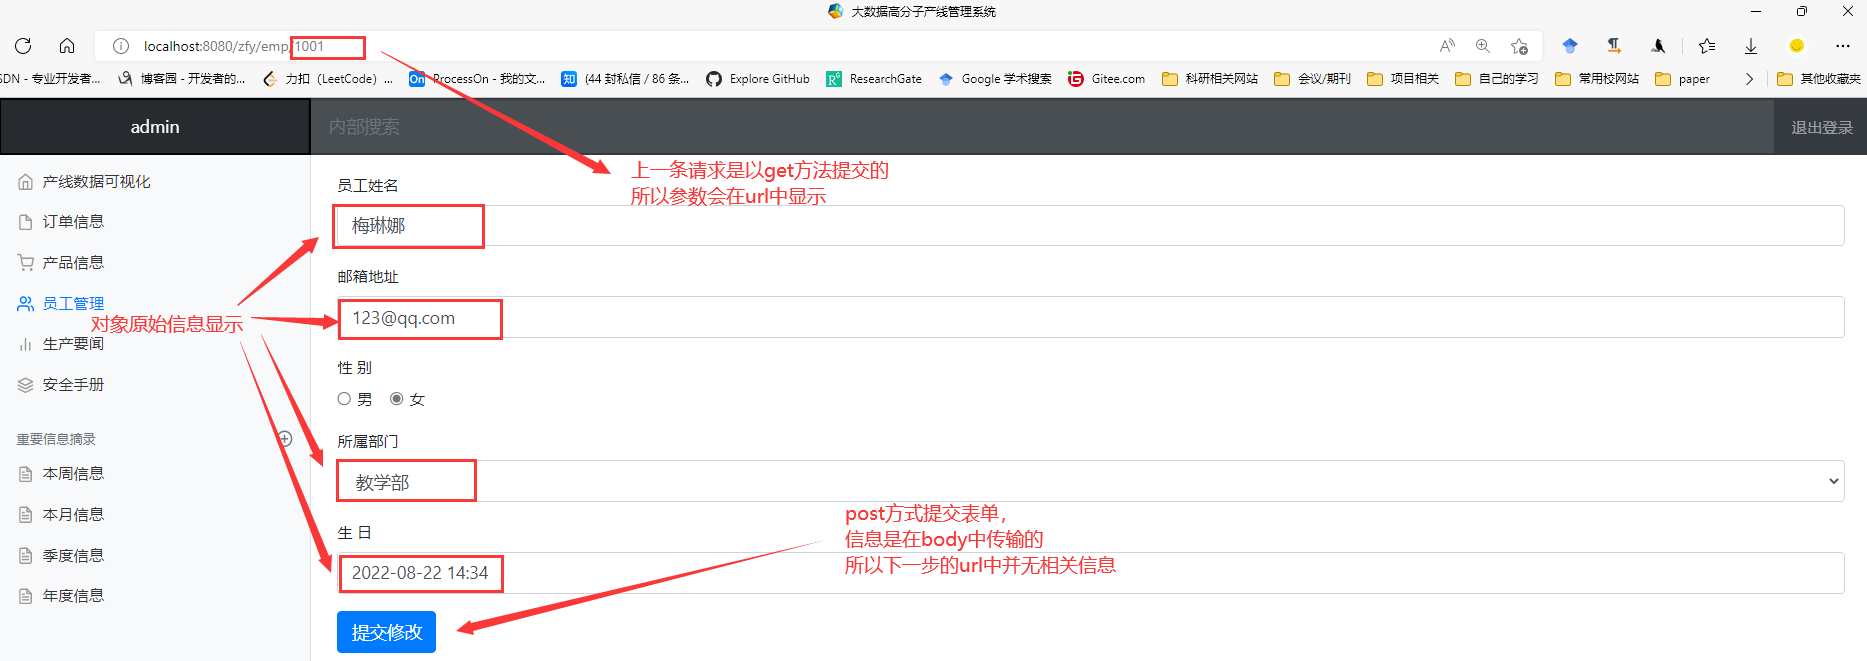Open 员工管理 in the sidebar

(x=73, y=303)
